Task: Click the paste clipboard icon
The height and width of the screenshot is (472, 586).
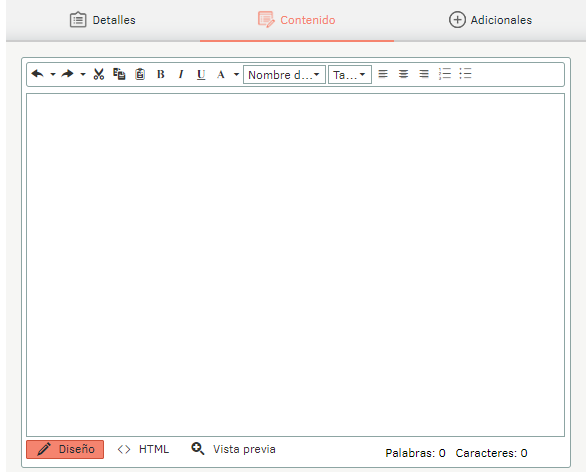Action: click(140, 74)
